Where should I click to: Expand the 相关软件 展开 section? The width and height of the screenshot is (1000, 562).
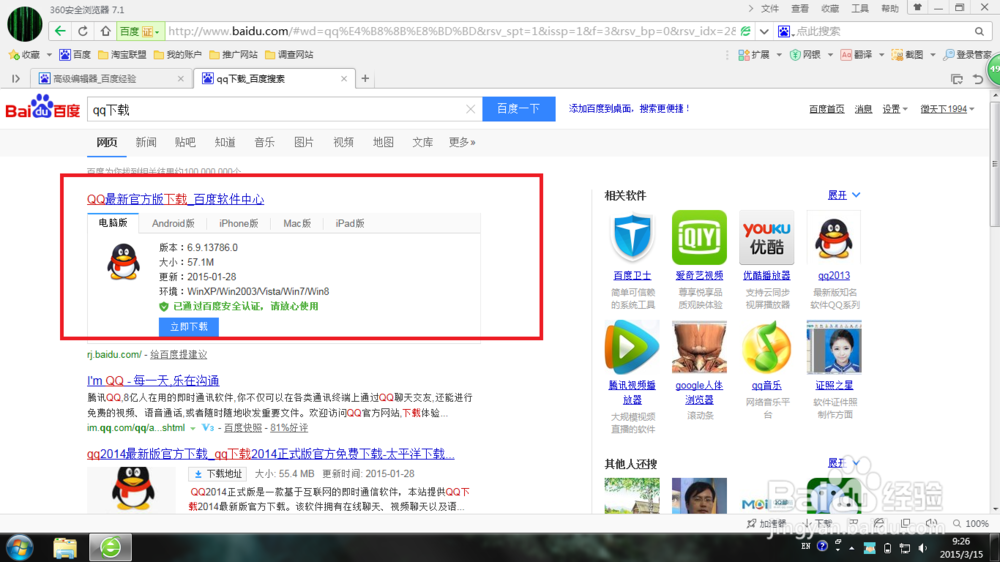pyautogui.click(x=844, y=195)
